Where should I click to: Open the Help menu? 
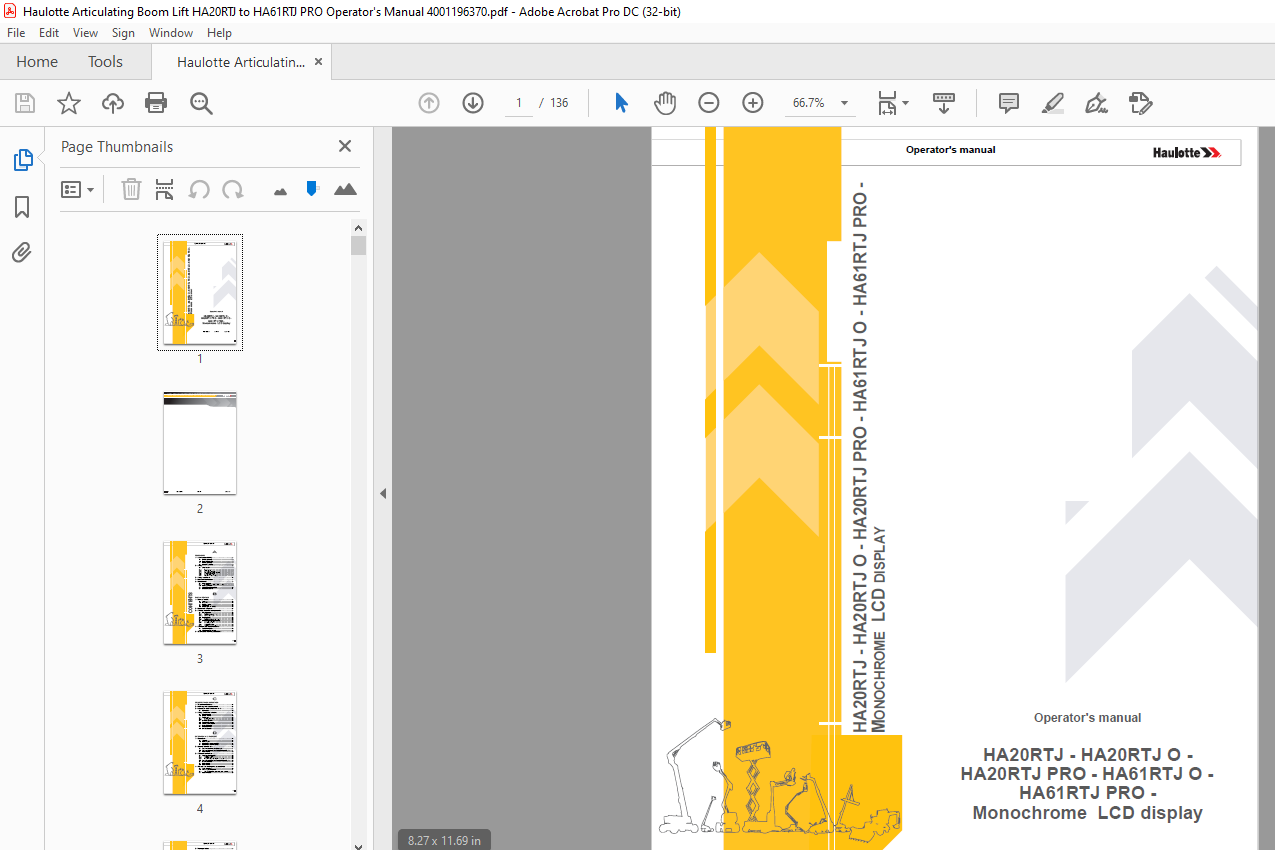coord(219,33)
